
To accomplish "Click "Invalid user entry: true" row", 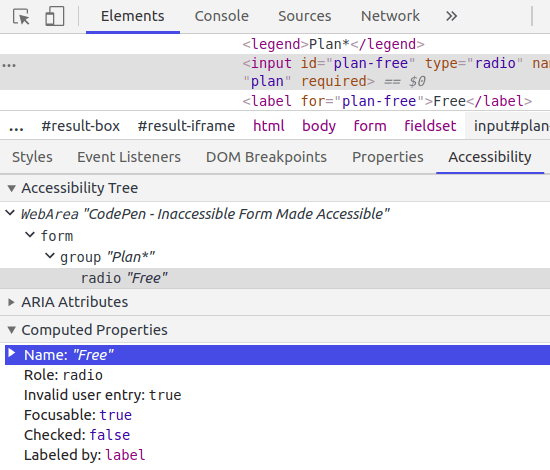I will tap(103, 395).
